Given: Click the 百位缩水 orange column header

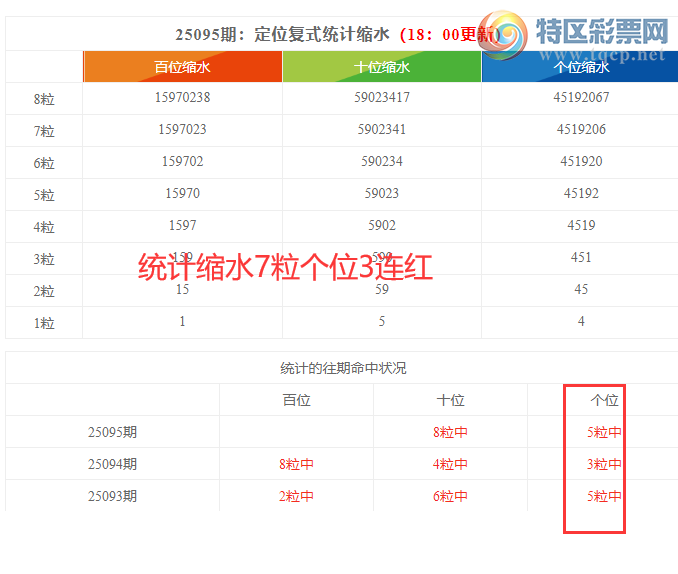Looking at the screenshot, I should [182, 67].
